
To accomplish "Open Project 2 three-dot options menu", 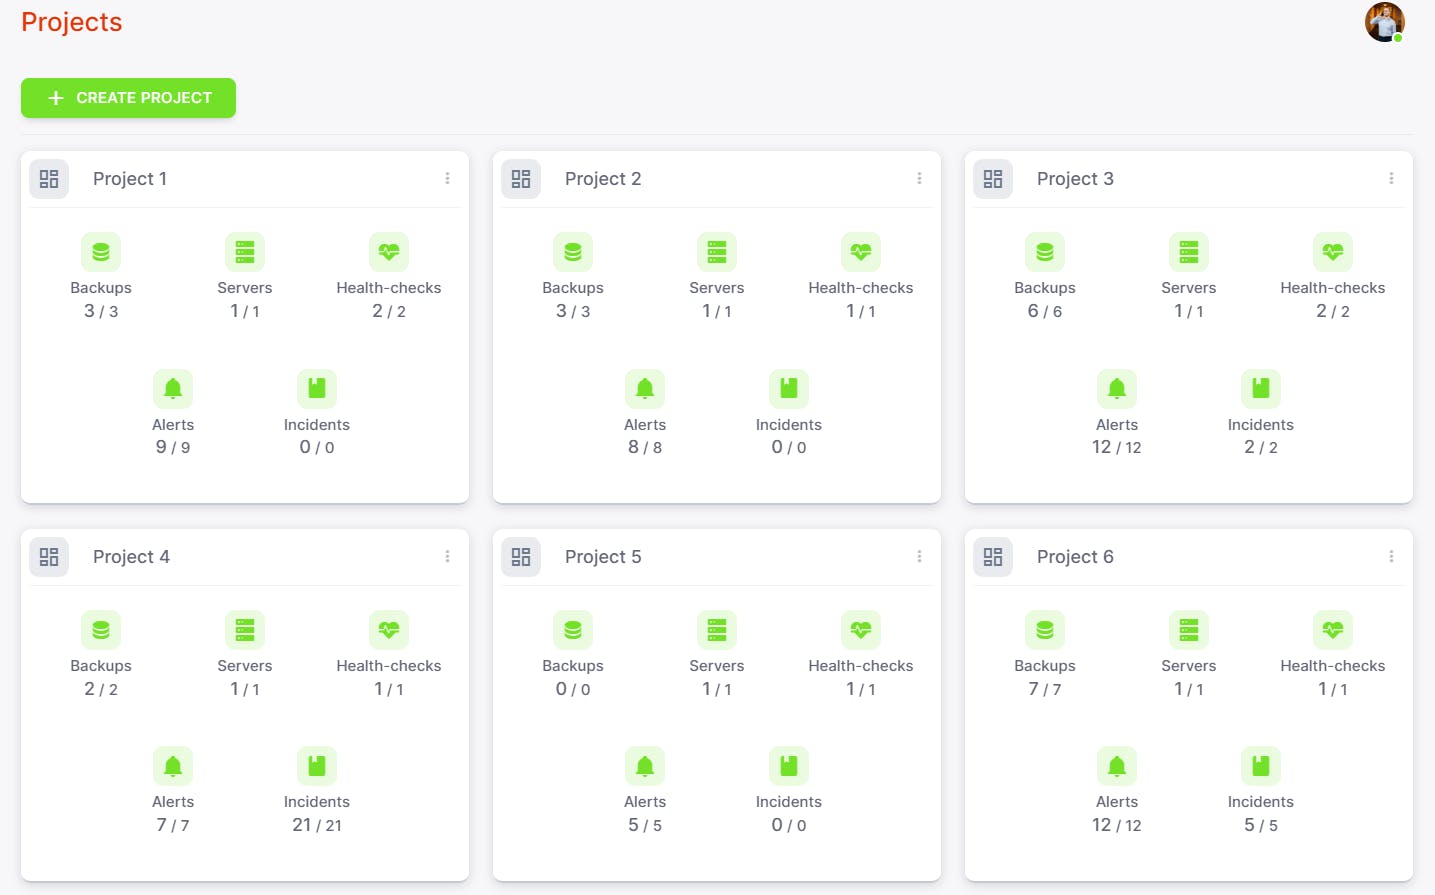I will 919,178.
